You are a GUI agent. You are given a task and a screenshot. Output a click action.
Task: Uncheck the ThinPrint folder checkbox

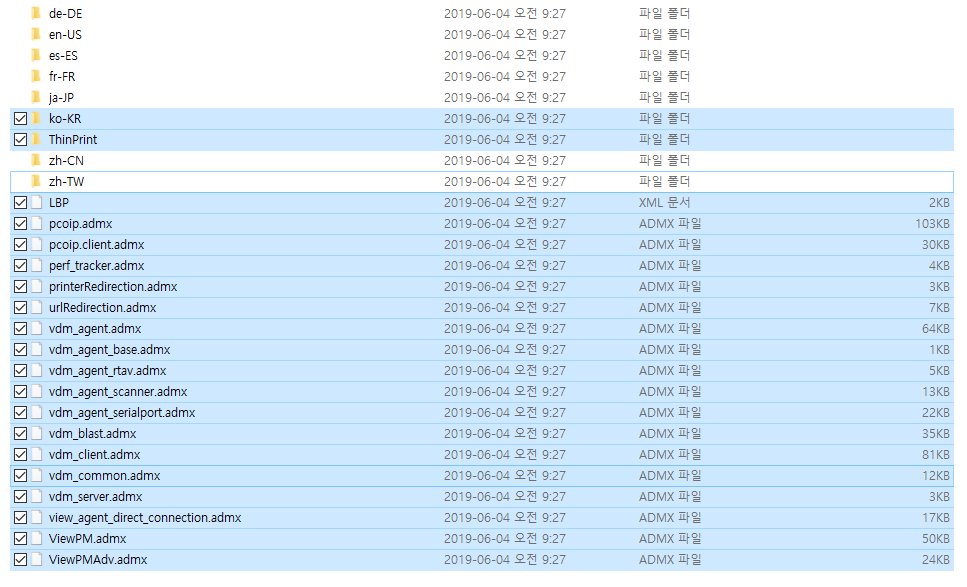coord(20,139)
